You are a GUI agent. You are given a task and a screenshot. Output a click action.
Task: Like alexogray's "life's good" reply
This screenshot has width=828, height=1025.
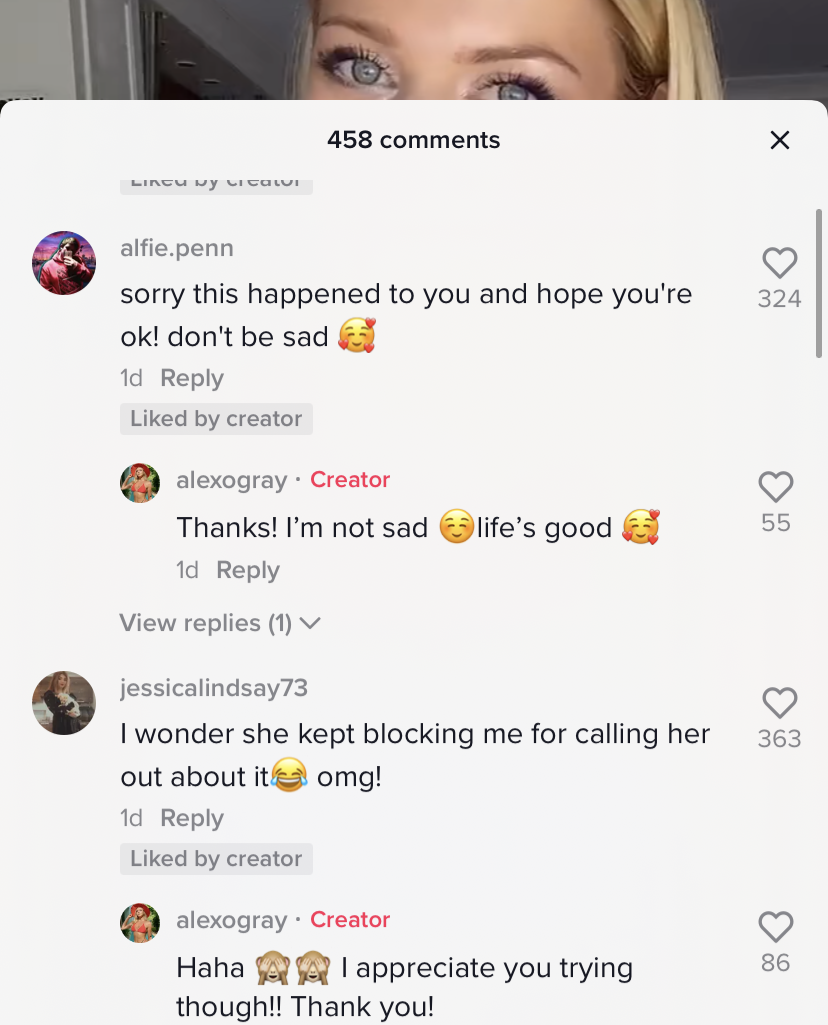point(775,488)
